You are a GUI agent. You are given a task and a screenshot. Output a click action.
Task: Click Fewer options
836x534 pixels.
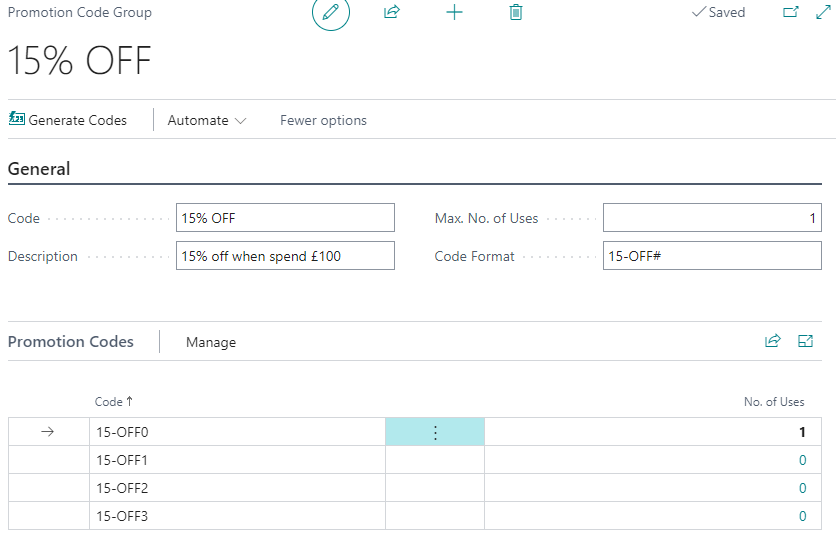point(323,120)
